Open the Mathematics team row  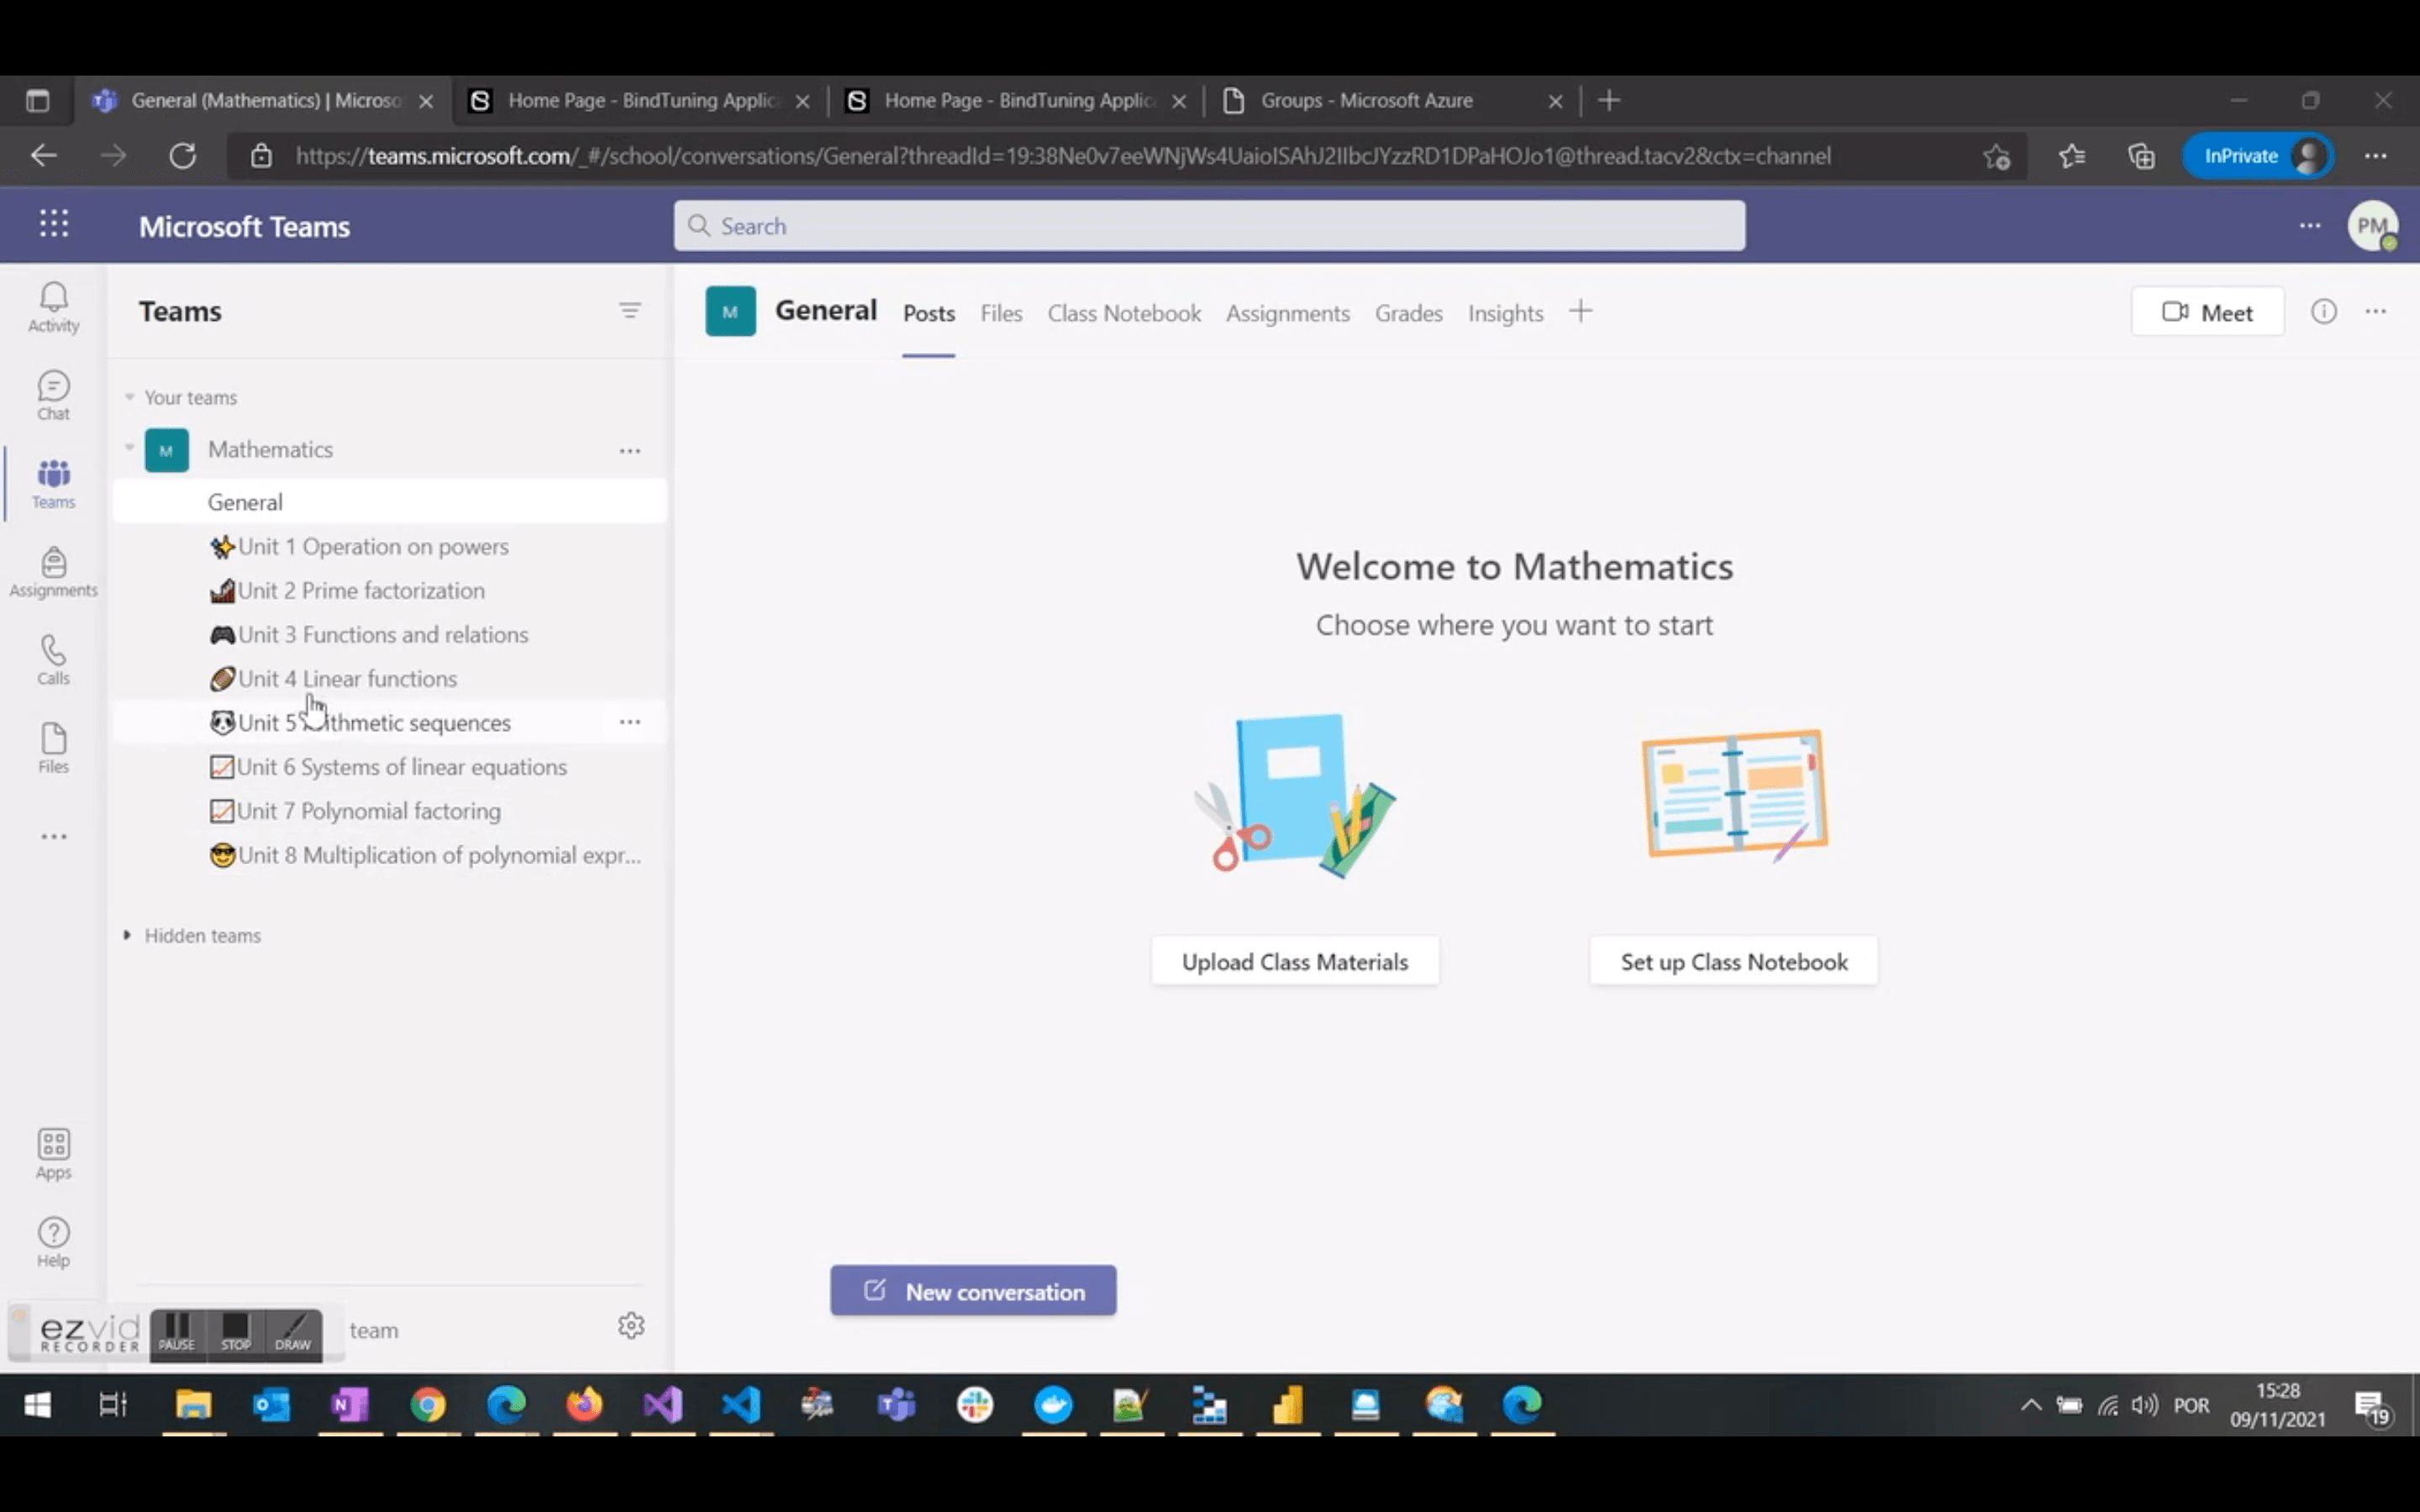pyautogui.click(x=390, y=449)
